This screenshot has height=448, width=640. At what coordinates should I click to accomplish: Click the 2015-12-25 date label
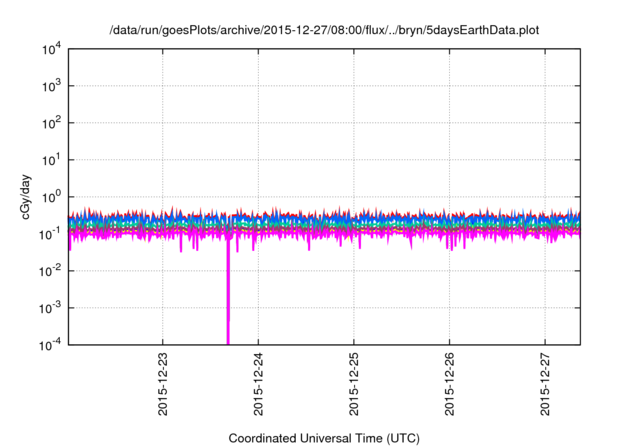(354, 384)
